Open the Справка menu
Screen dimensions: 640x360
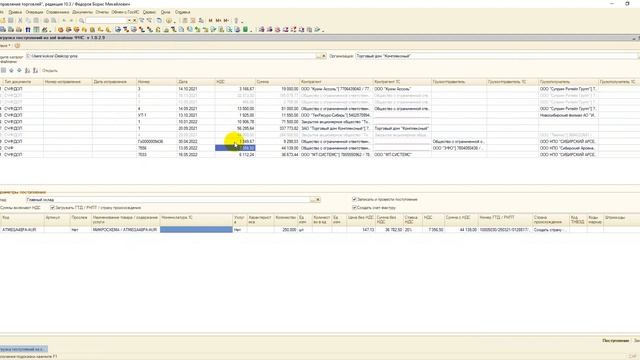tap(182, 12)
